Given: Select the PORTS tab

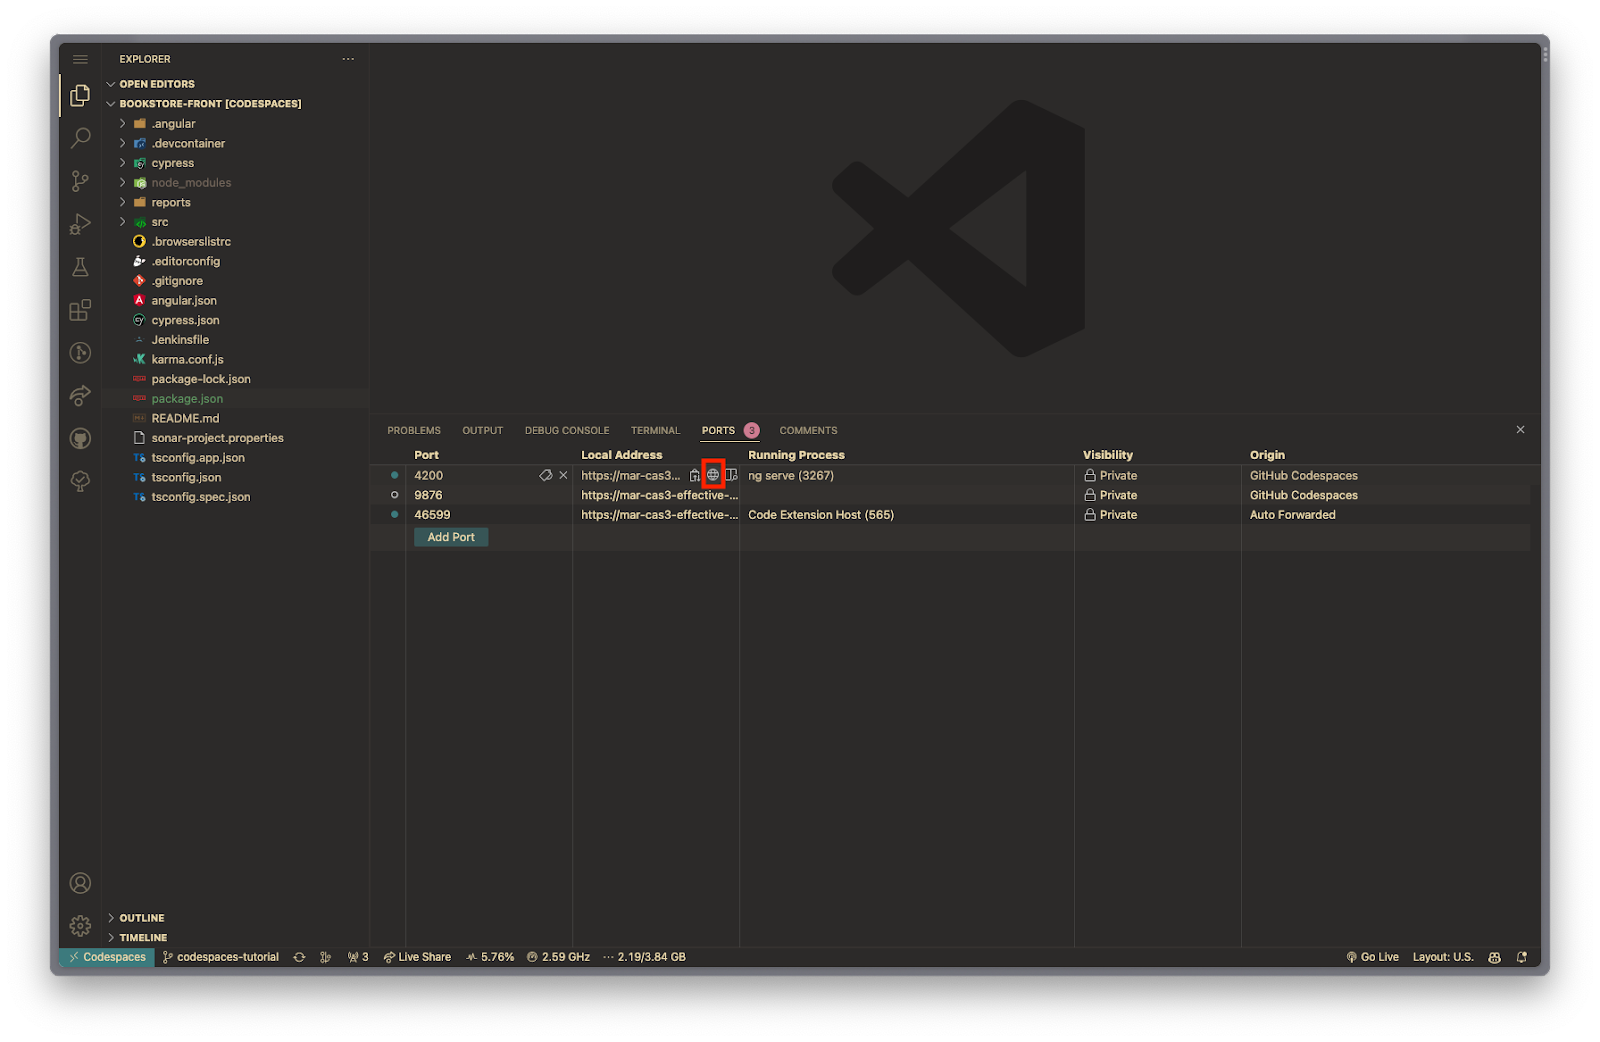Looking at the screenshot, I should (x=718, y=431).
